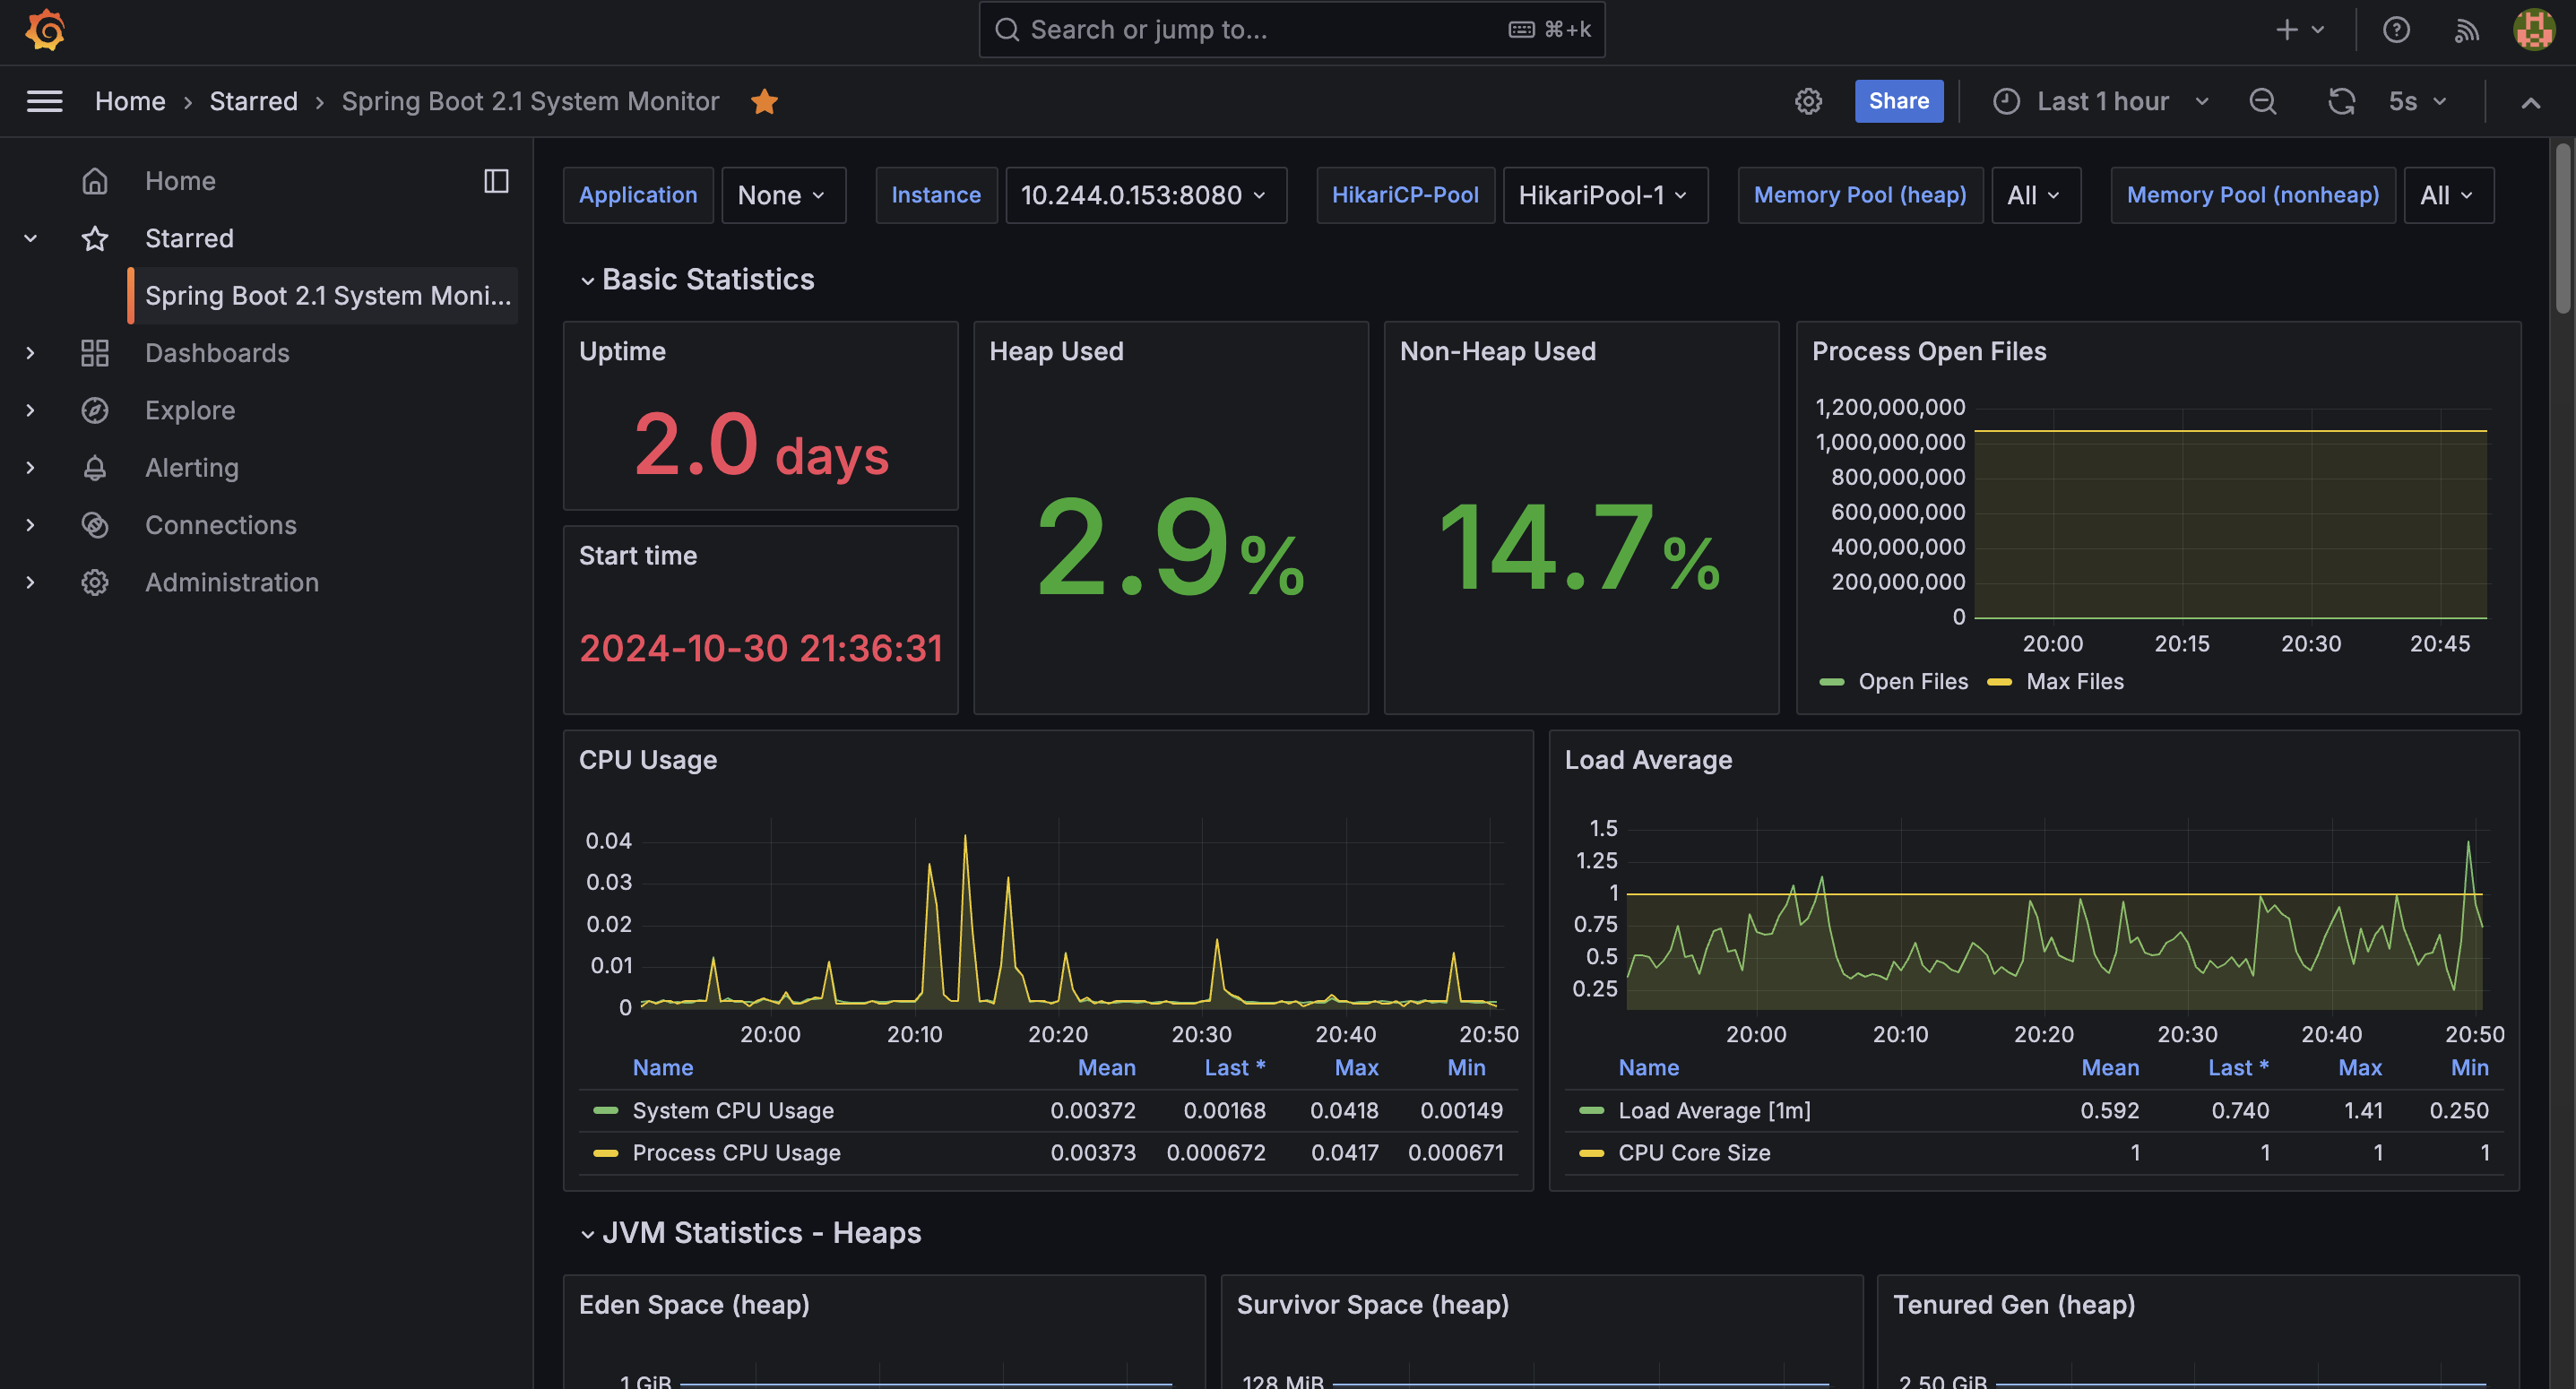Click the zoom out time range icon
Viewport: 2576px width, 1389px height.
tap(2262, 101)
